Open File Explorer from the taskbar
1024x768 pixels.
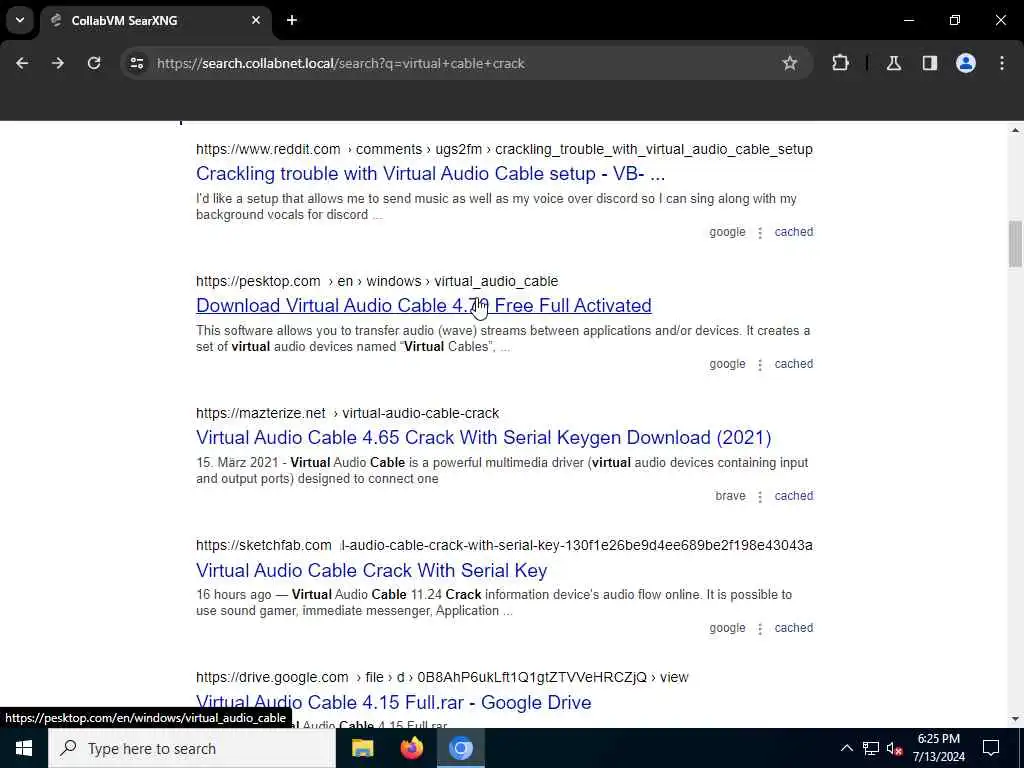tap(362, 748)
